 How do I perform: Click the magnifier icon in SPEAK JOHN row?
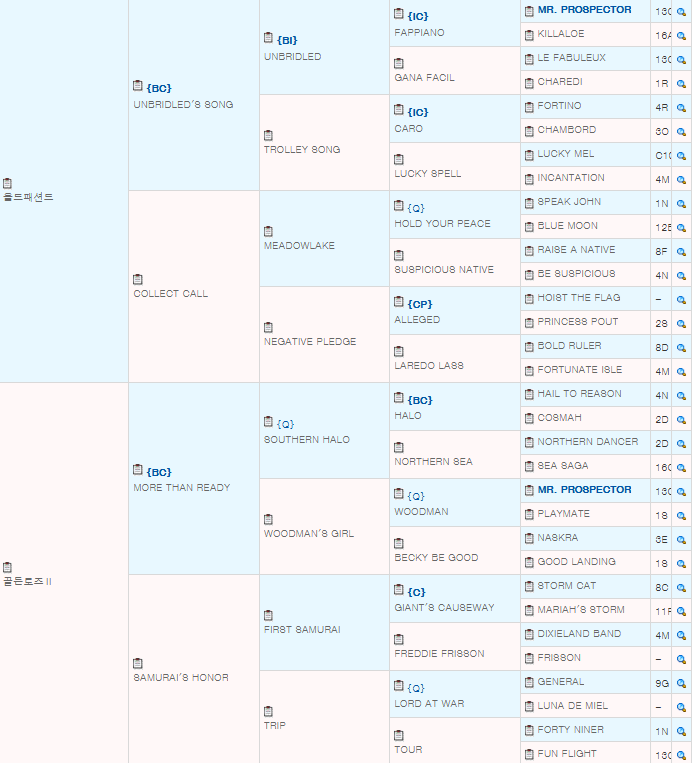[681, 204]
